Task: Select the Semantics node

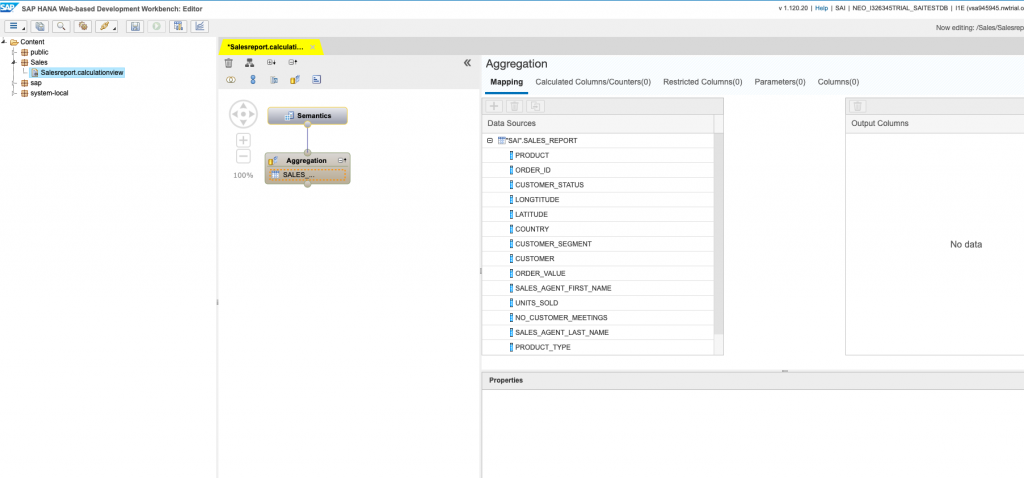Action: coord(308,116)
